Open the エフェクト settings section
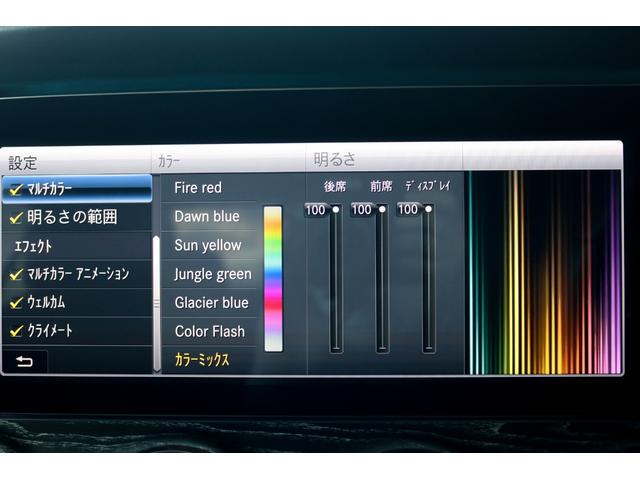 tap(34, 245)
